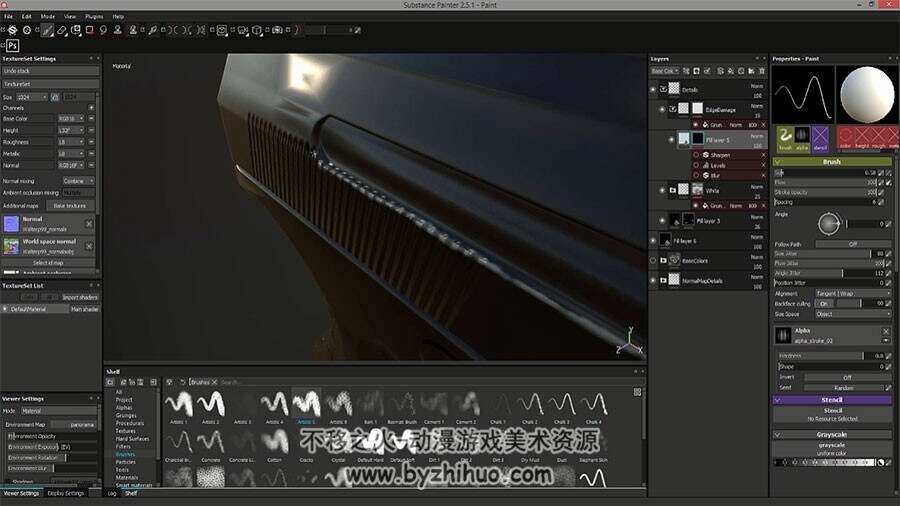This screenshot has width=900, height=506.
Task: Show the hidden BaseColors layer
Action: click(x=653, y=260)
